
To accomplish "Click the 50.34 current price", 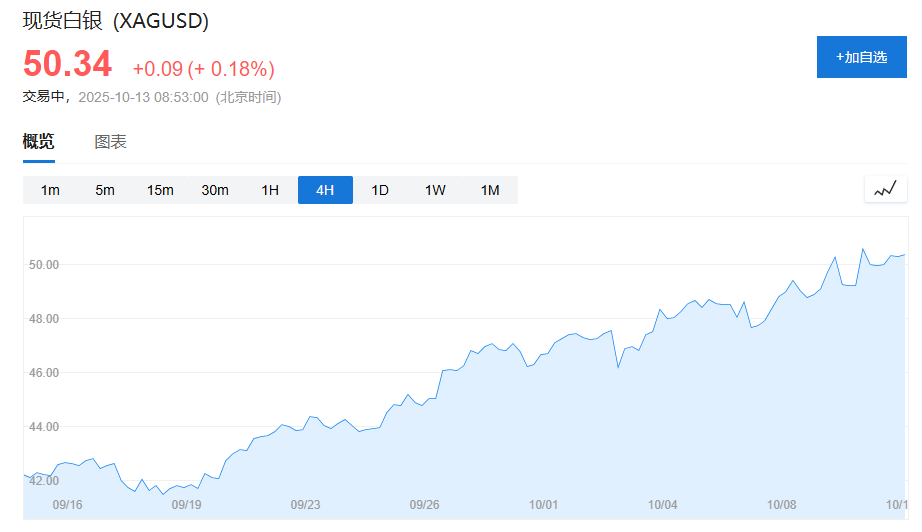I will click(67, 64).
